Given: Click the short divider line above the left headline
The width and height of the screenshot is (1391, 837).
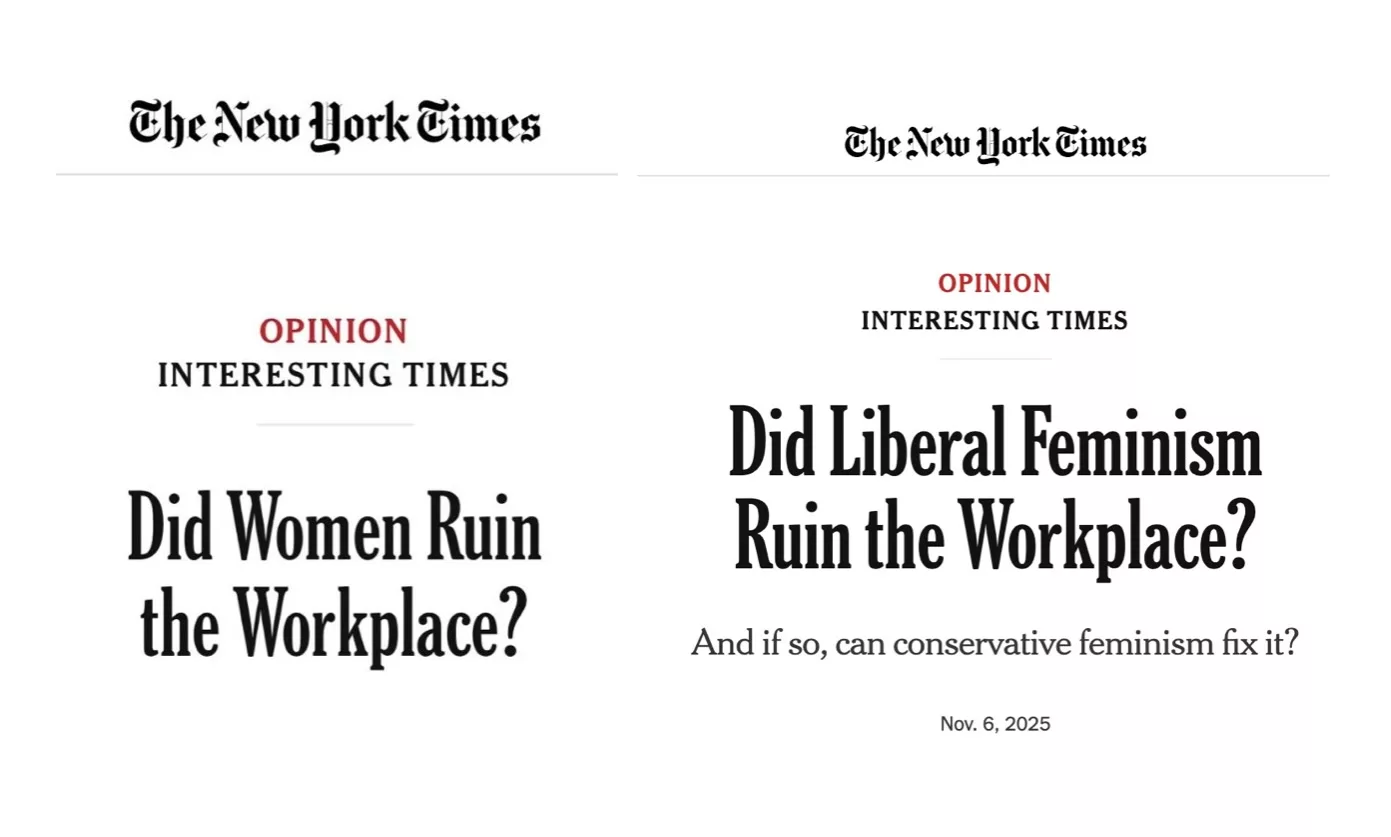Looking at the screenshot, I should coord(335,425).
